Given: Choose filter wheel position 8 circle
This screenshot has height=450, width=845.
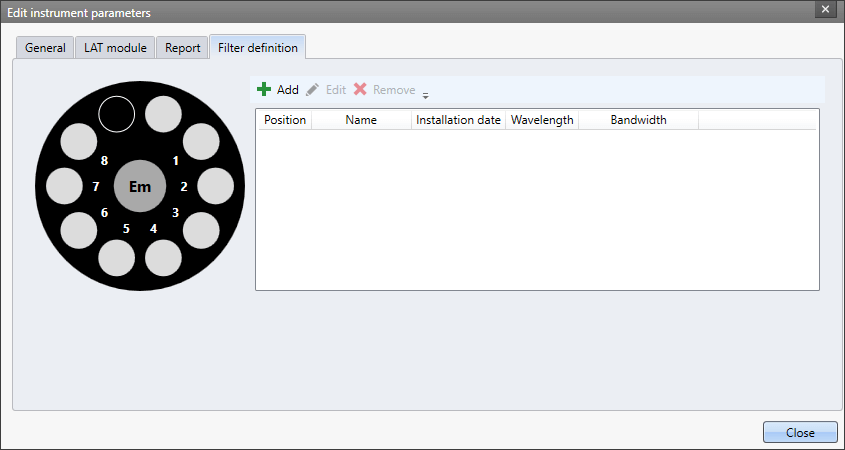Looking at the screenshot, I should click(79, 142).
